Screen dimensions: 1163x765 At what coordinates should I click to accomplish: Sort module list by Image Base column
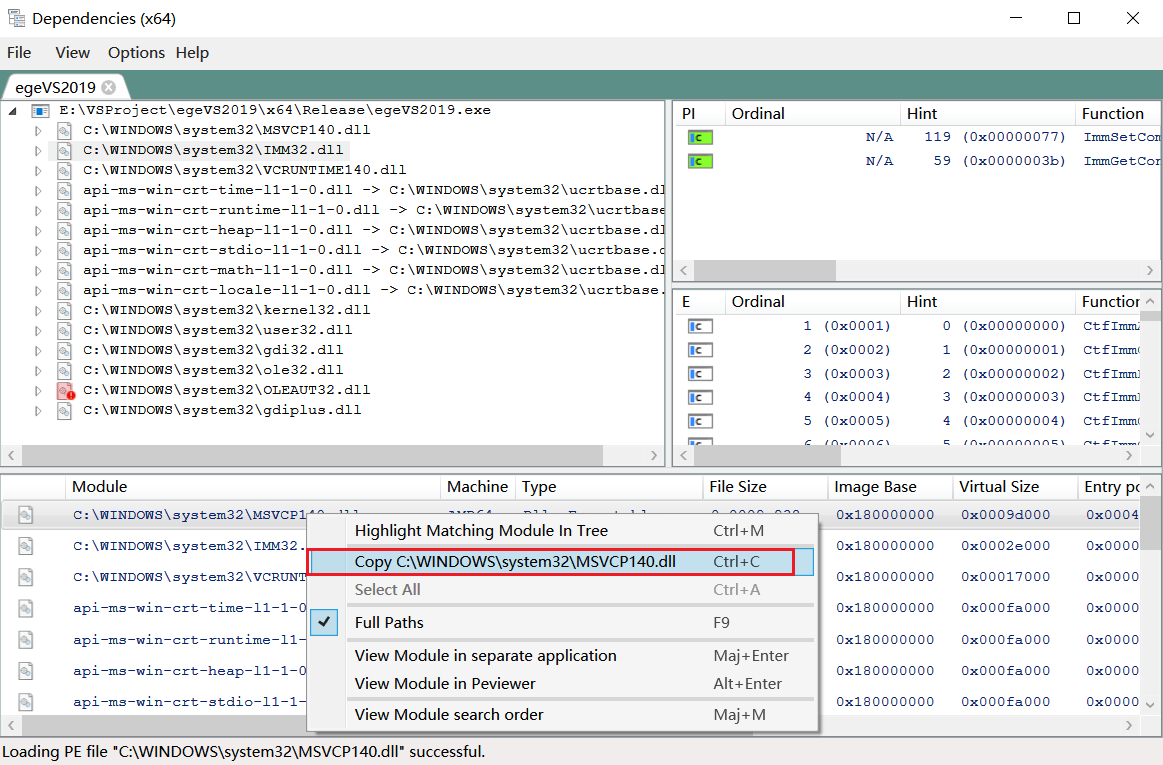[890, 487]
